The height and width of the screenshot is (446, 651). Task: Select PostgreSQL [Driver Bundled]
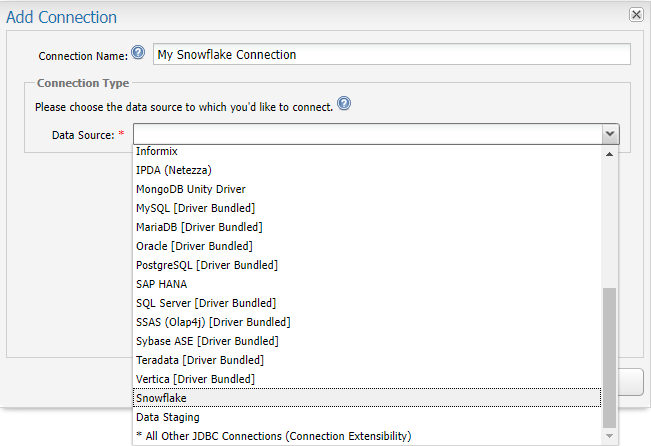pos(367,265)
